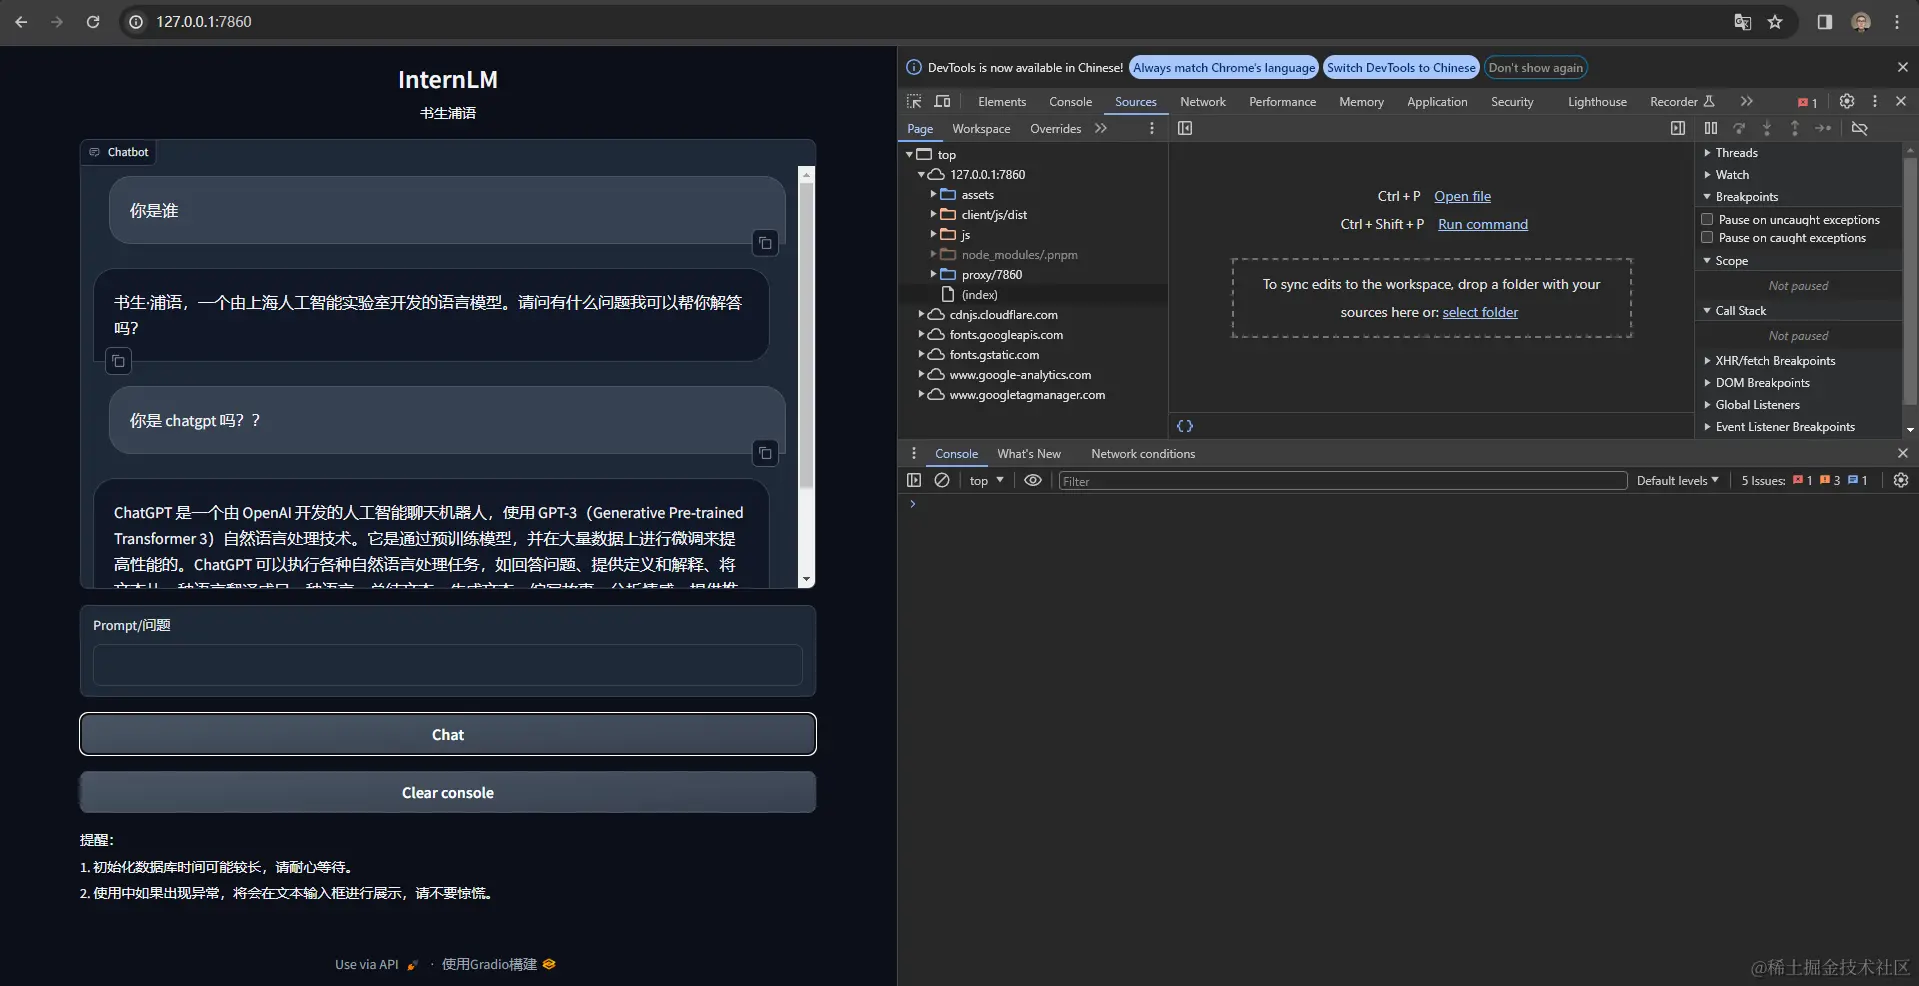Switch to the Network tab
Screen dimensions: 1919x986
pyautogui.click(x=1203, y=102)
